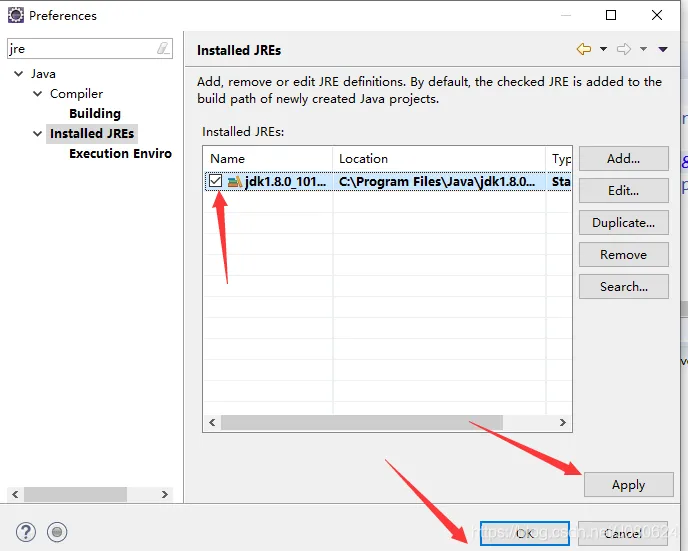Image resolution: width=688 pixels, height=551 pixels.
Task: Select the Java tree item
Action: (43, 74)
